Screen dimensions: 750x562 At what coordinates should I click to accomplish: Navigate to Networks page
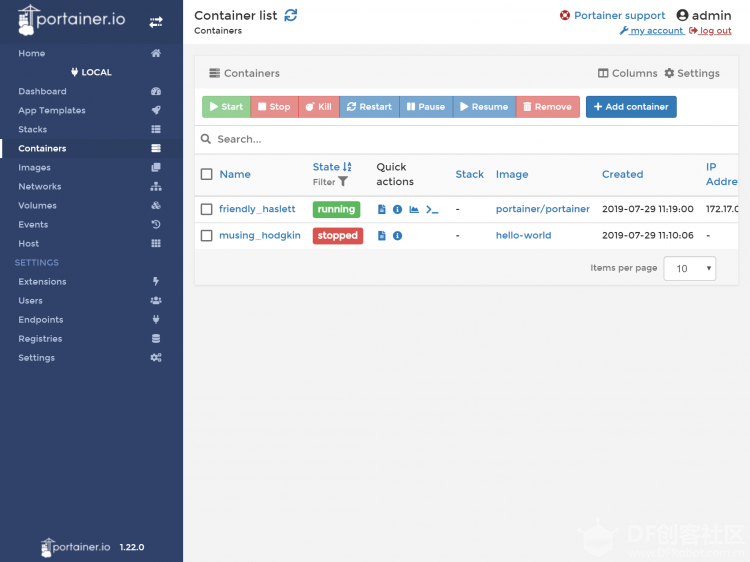(x=40, y=187)
